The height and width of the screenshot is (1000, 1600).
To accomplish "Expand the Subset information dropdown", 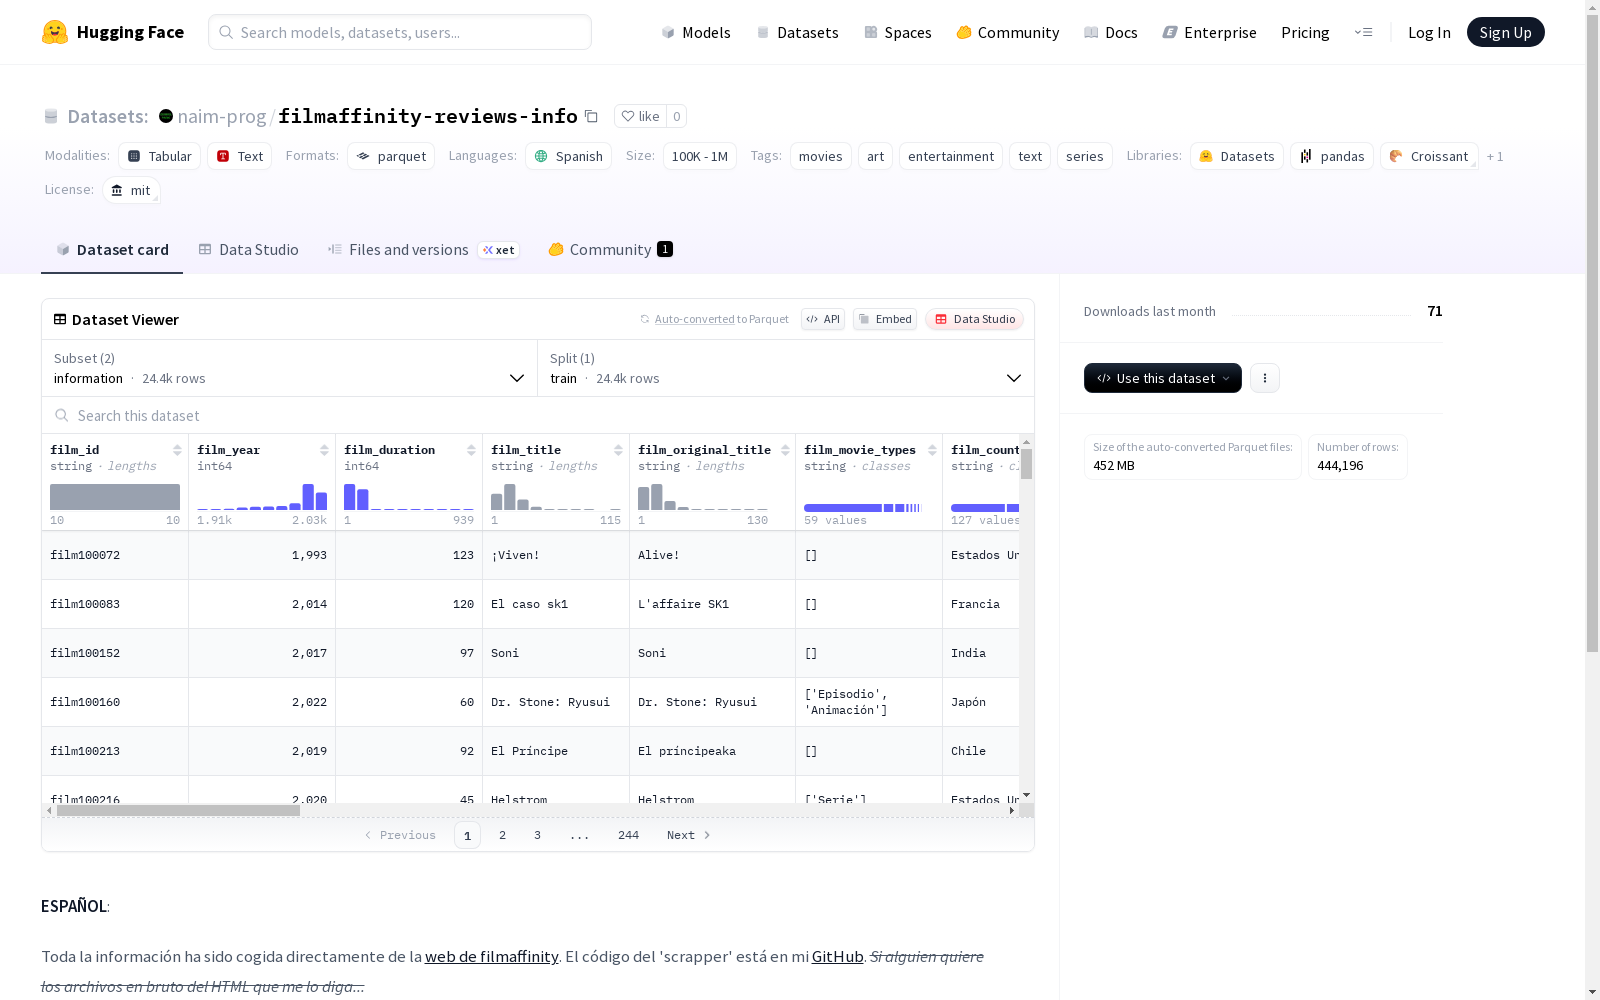I will (289, 368).
